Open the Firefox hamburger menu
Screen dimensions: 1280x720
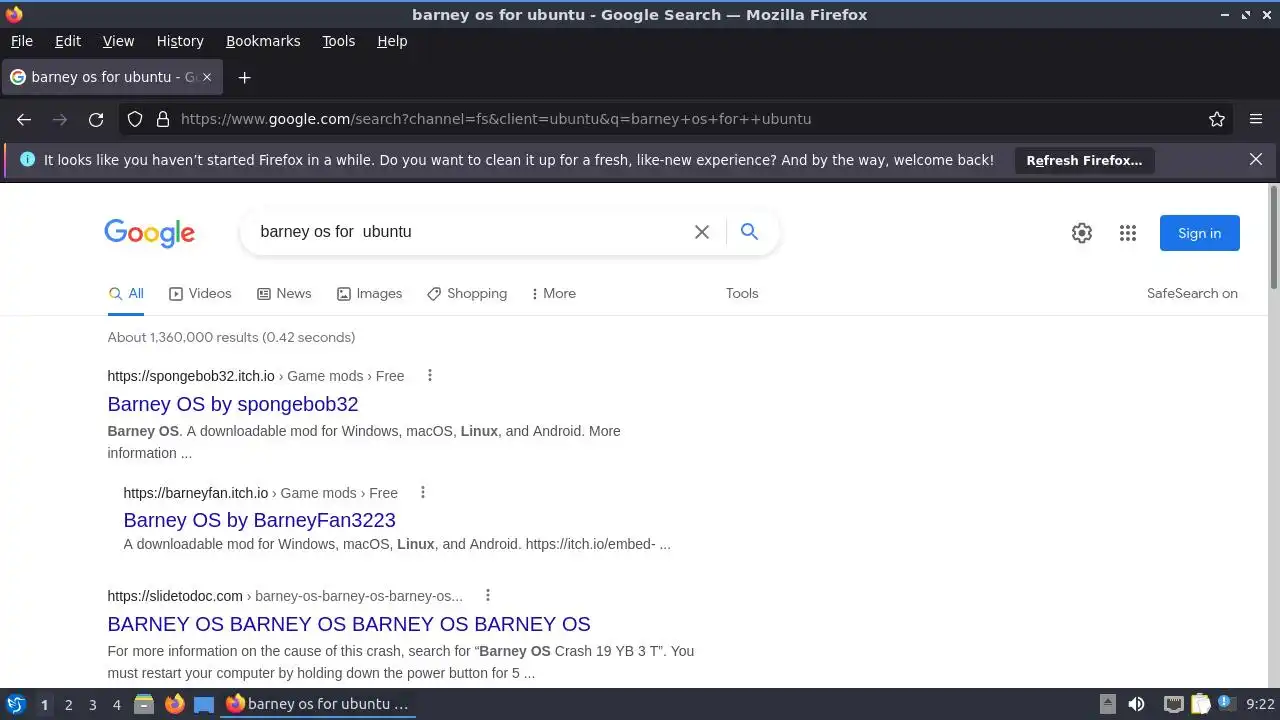[x=1256, y=119]
